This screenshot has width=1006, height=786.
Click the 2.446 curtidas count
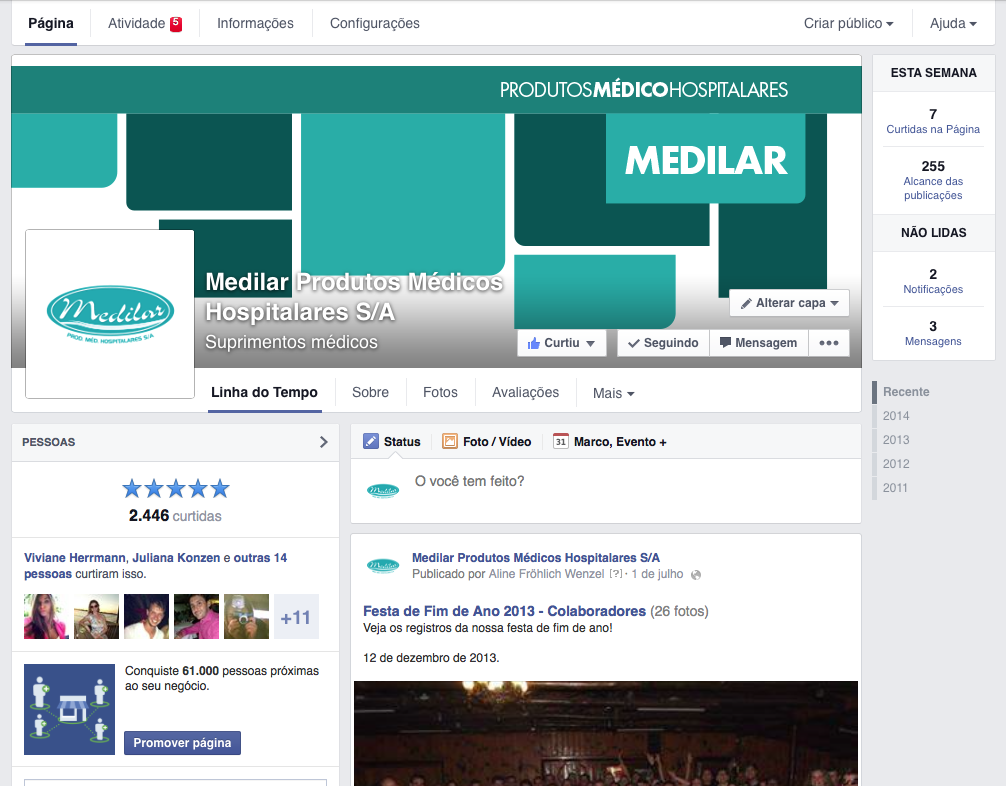(x=175, y=516)
